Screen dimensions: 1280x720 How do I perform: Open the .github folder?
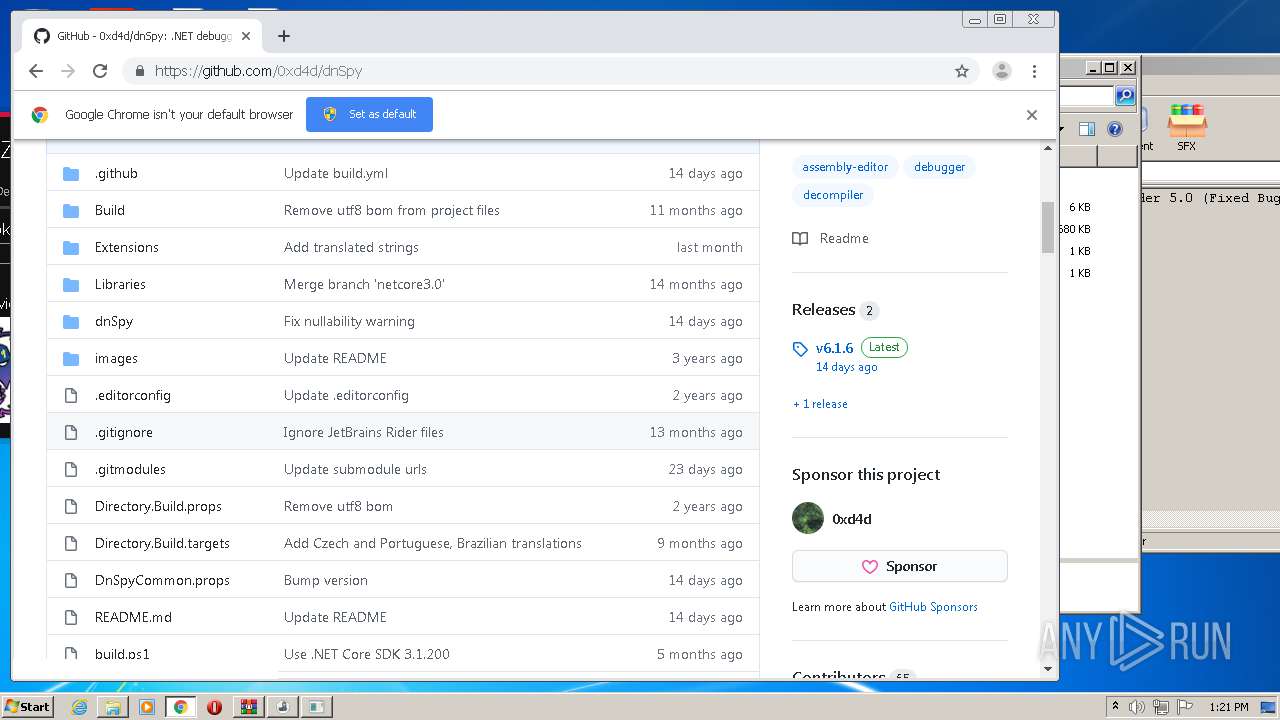[x=116, y=173]
